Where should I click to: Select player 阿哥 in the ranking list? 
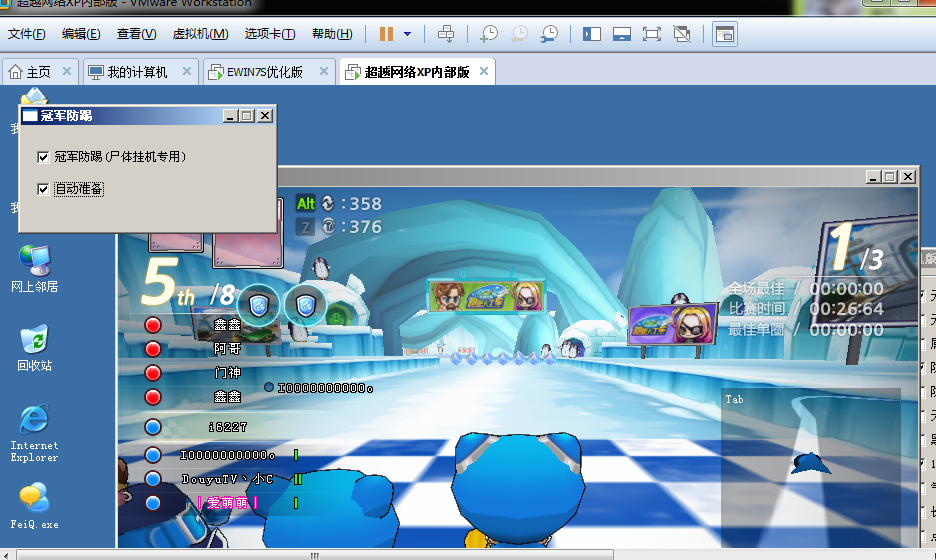point(227,349)
